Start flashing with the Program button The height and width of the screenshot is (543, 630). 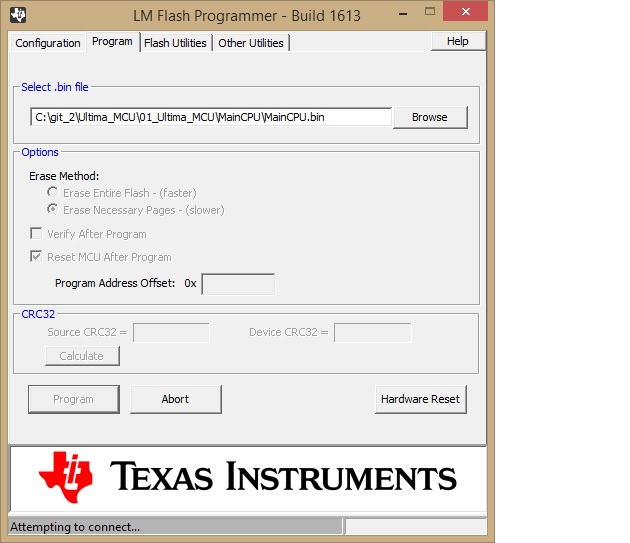point(74,399)
